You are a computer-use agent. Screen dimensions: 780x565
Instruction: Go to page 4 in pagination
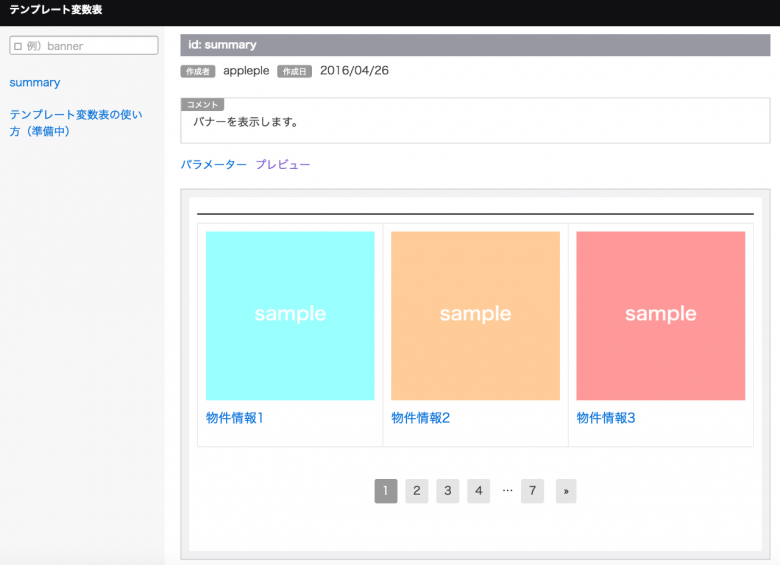click(x=479, y=491)
